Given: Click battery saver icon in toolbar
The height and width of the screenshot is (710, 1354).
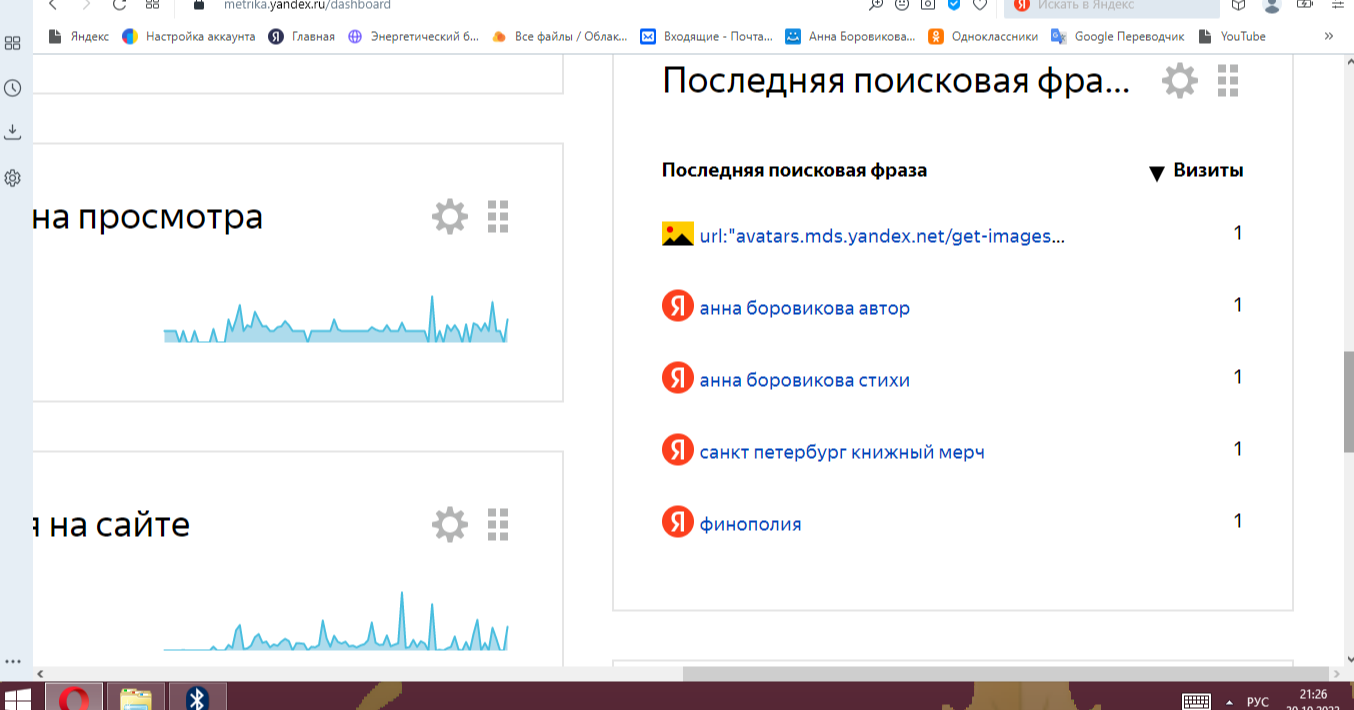Looking at the screenshot, I should click(x=1304, y=5).
